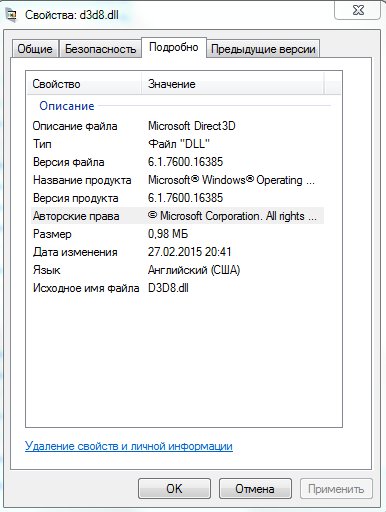The image size is (386, 512).
Task: Open Удаление свойств и личной информации link
Action: 129,446
